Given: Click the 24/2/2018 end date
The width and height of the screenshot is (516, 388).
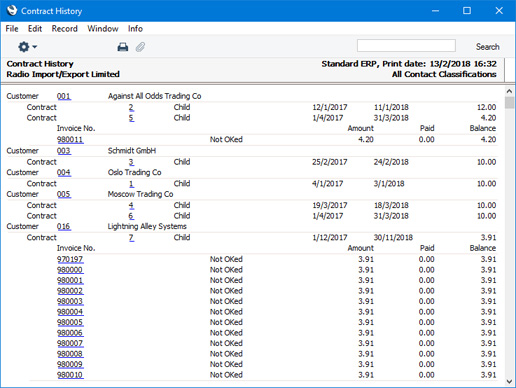Looking at the screenshot, I should click(x=391, y=162).
